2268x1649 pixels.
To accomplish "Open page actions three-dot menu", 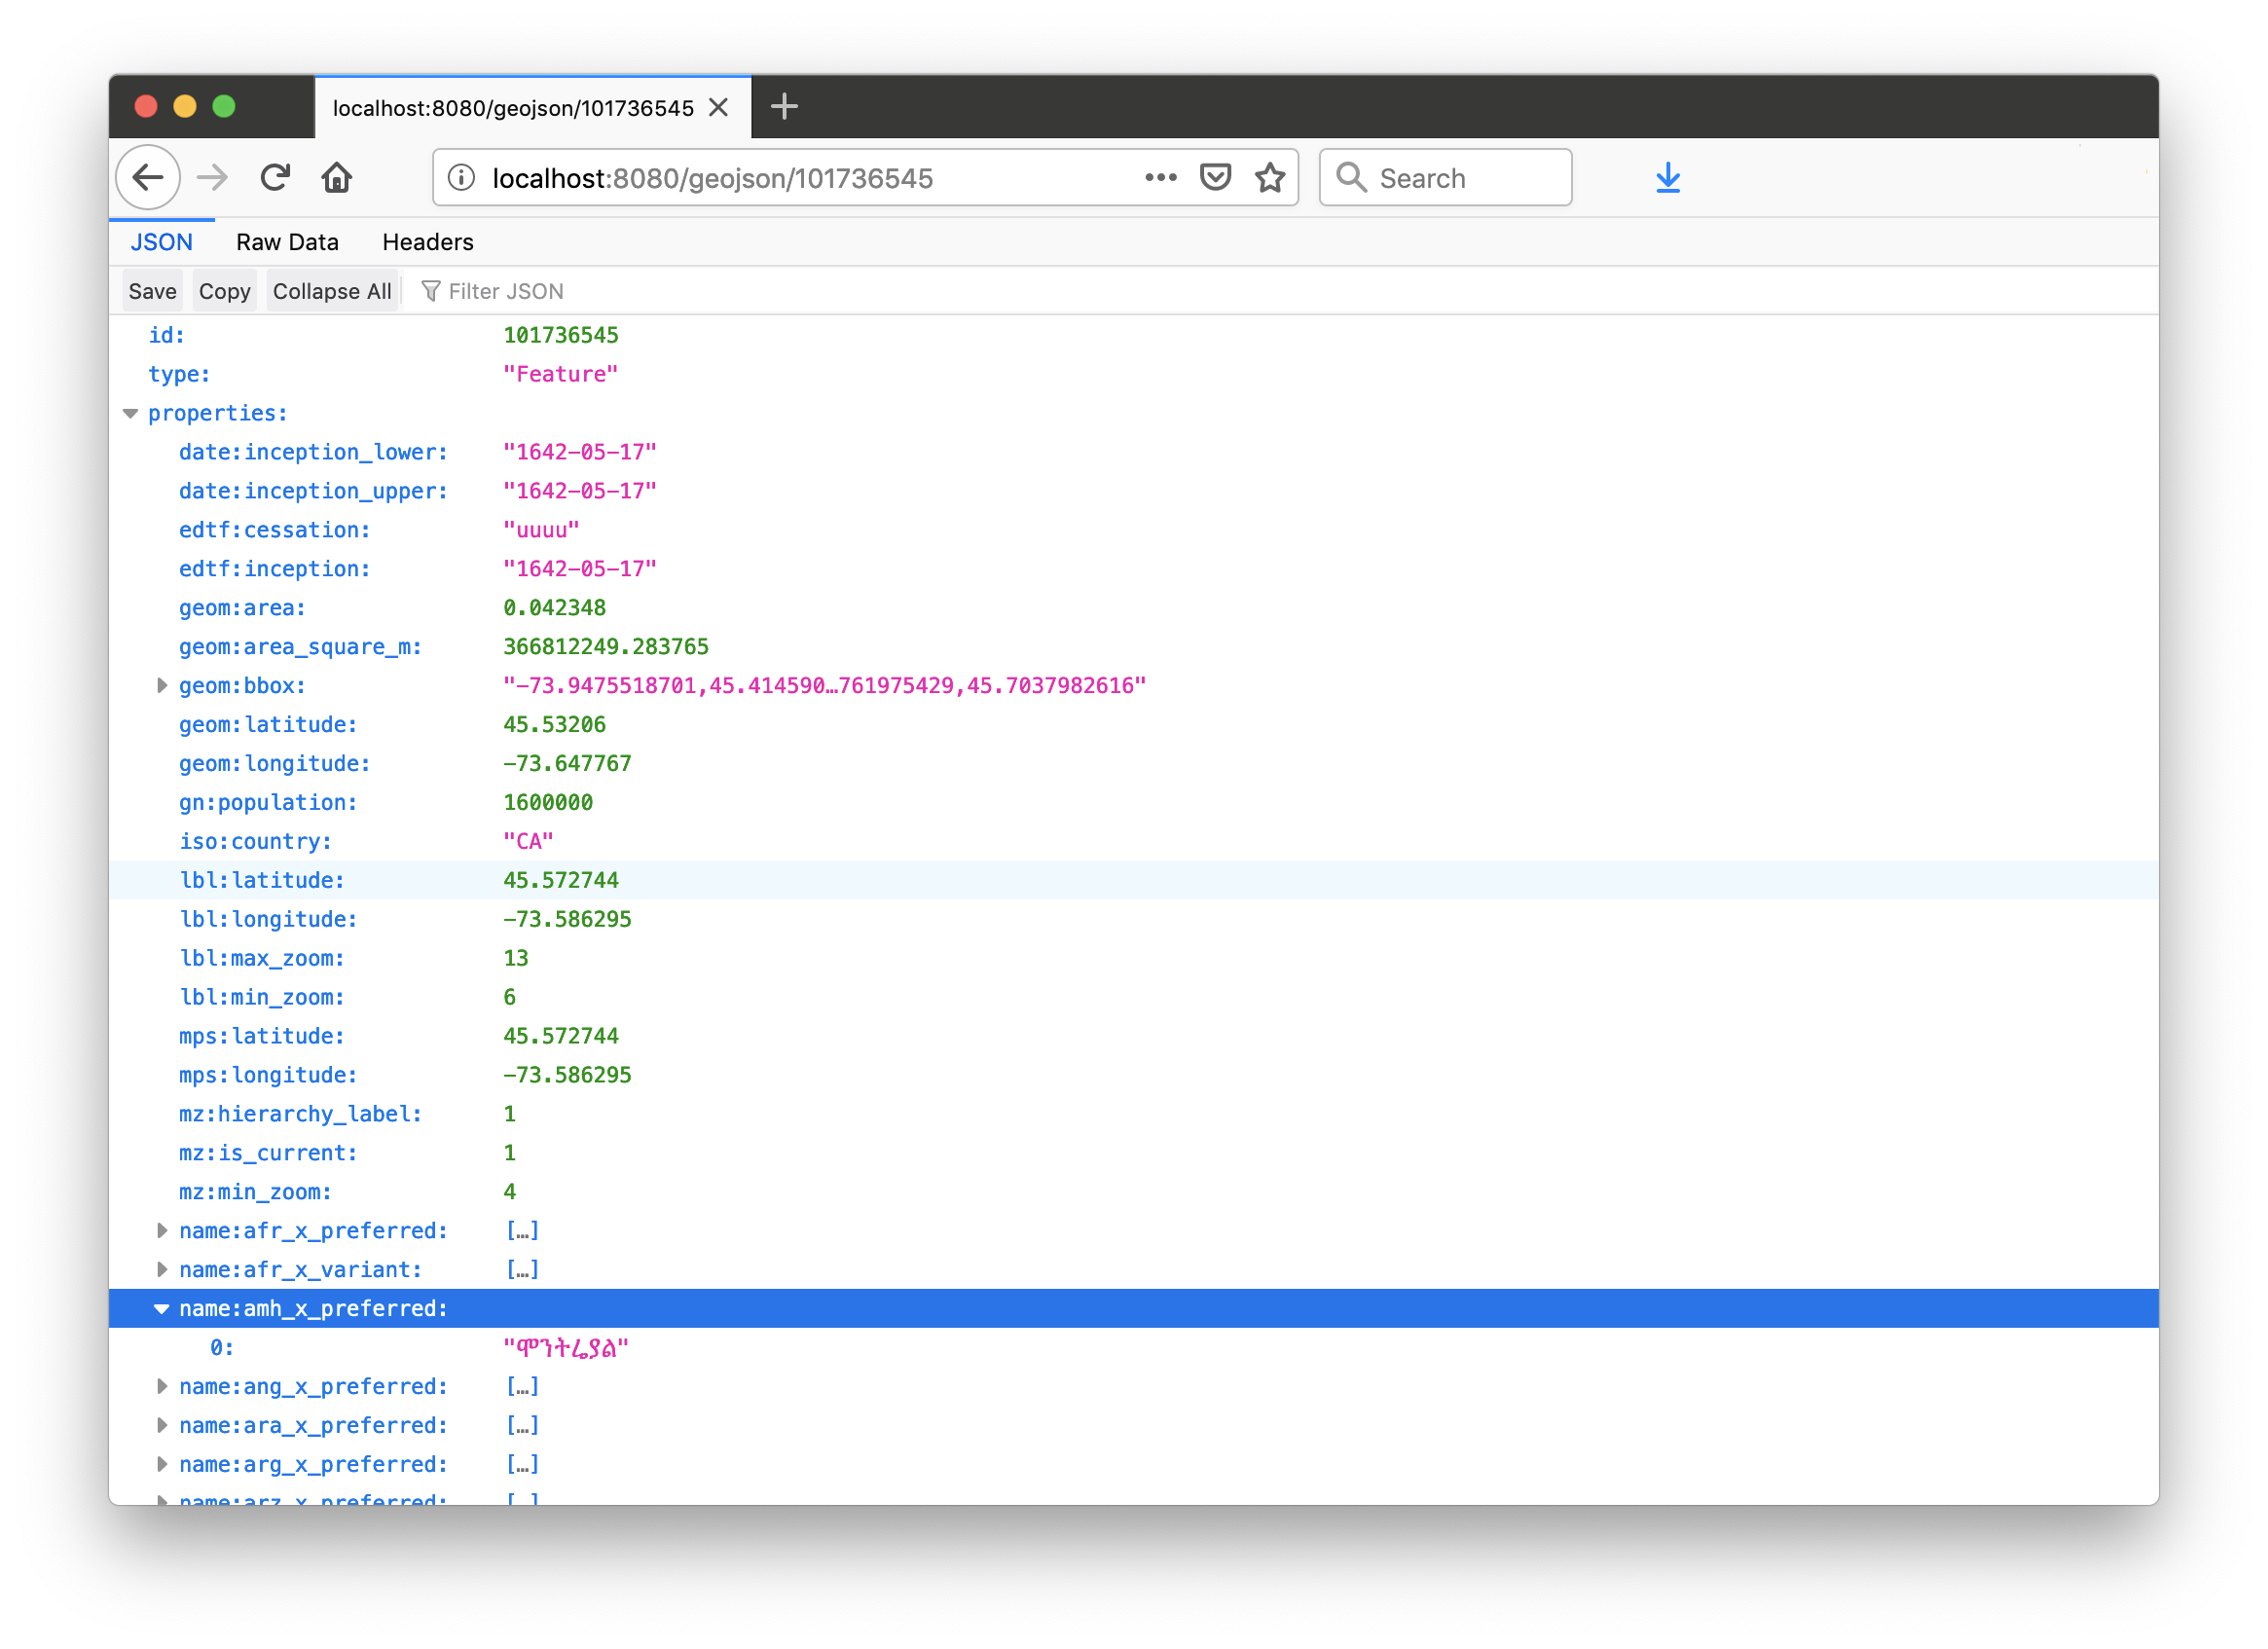I will tap(1161, 178).
